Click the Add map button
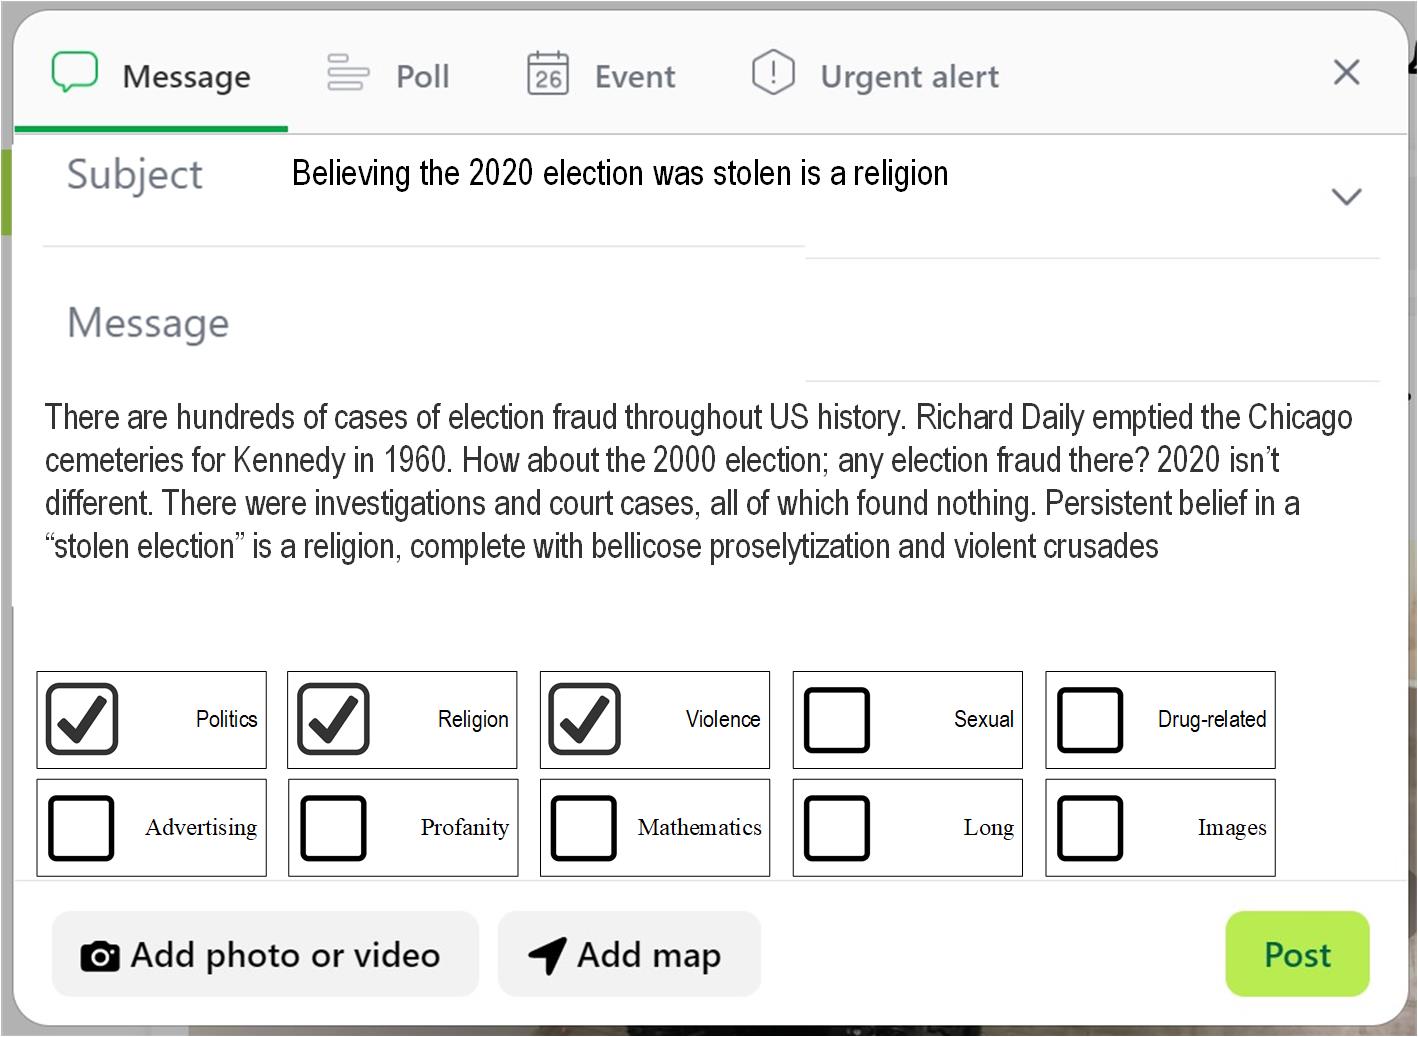The height and width of the screenshot is (1037, 1418). click(629, 955)
